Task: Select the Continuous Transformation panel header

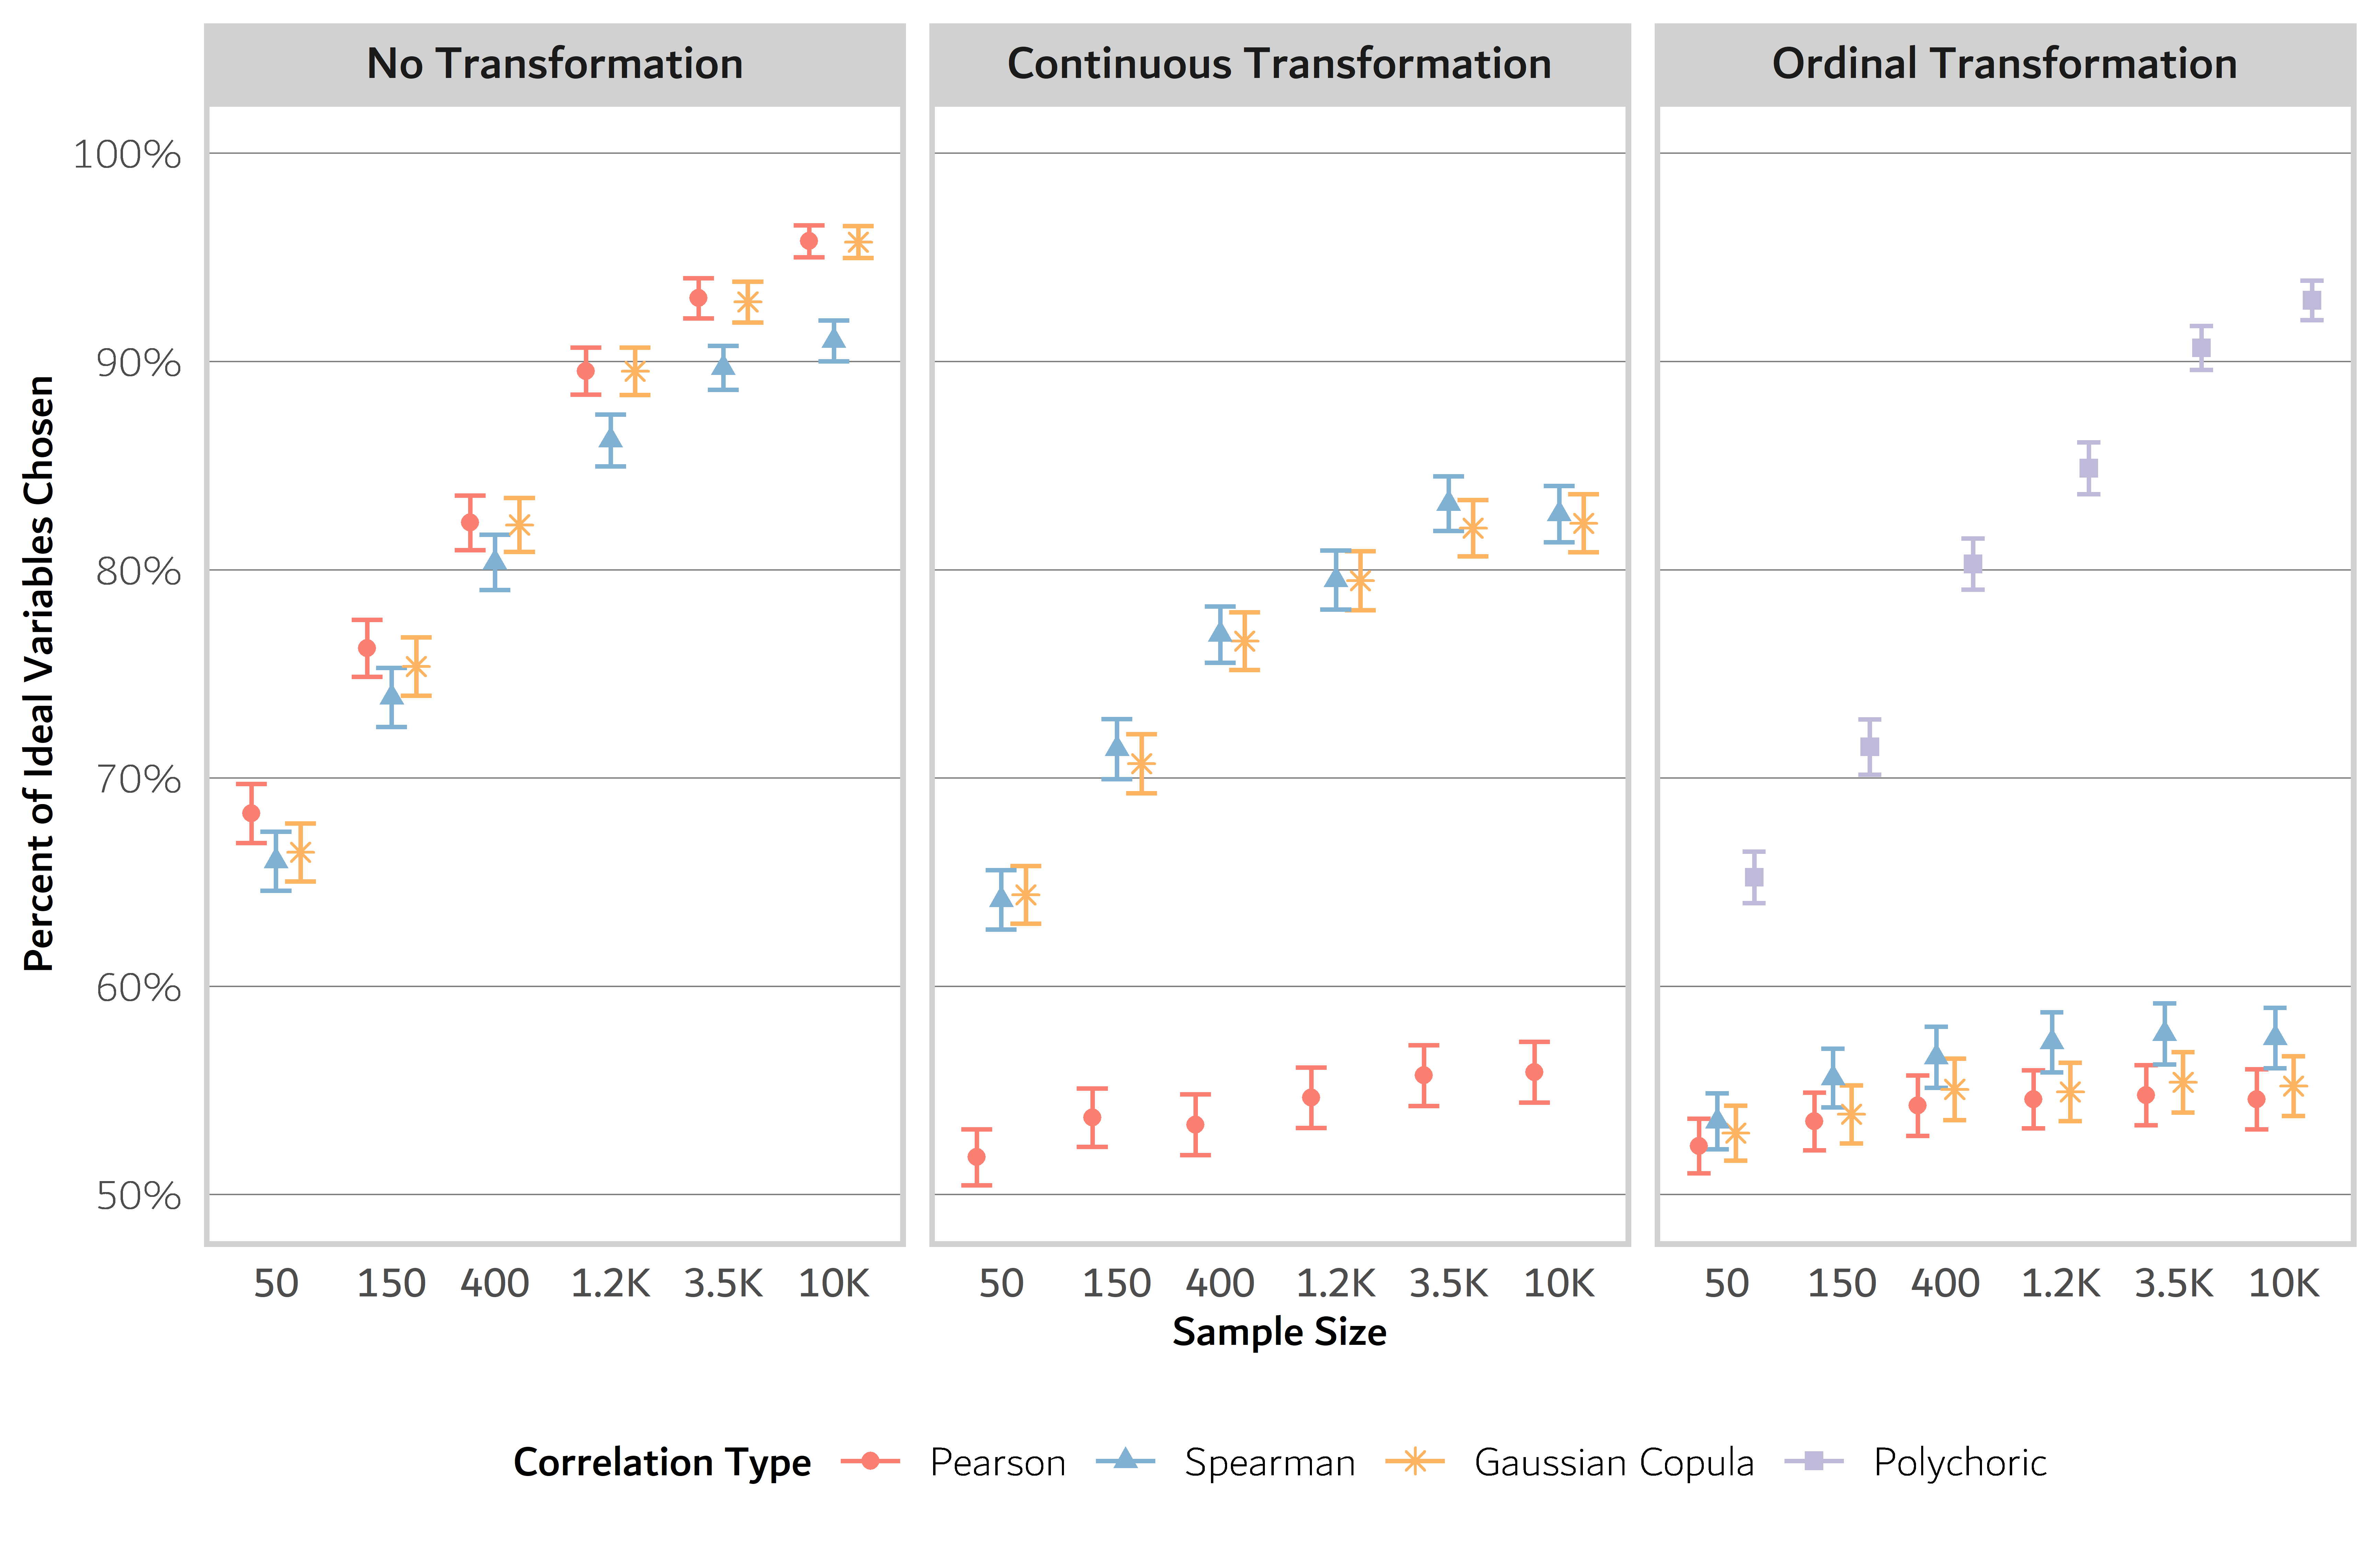Action: coord(1279,64)
